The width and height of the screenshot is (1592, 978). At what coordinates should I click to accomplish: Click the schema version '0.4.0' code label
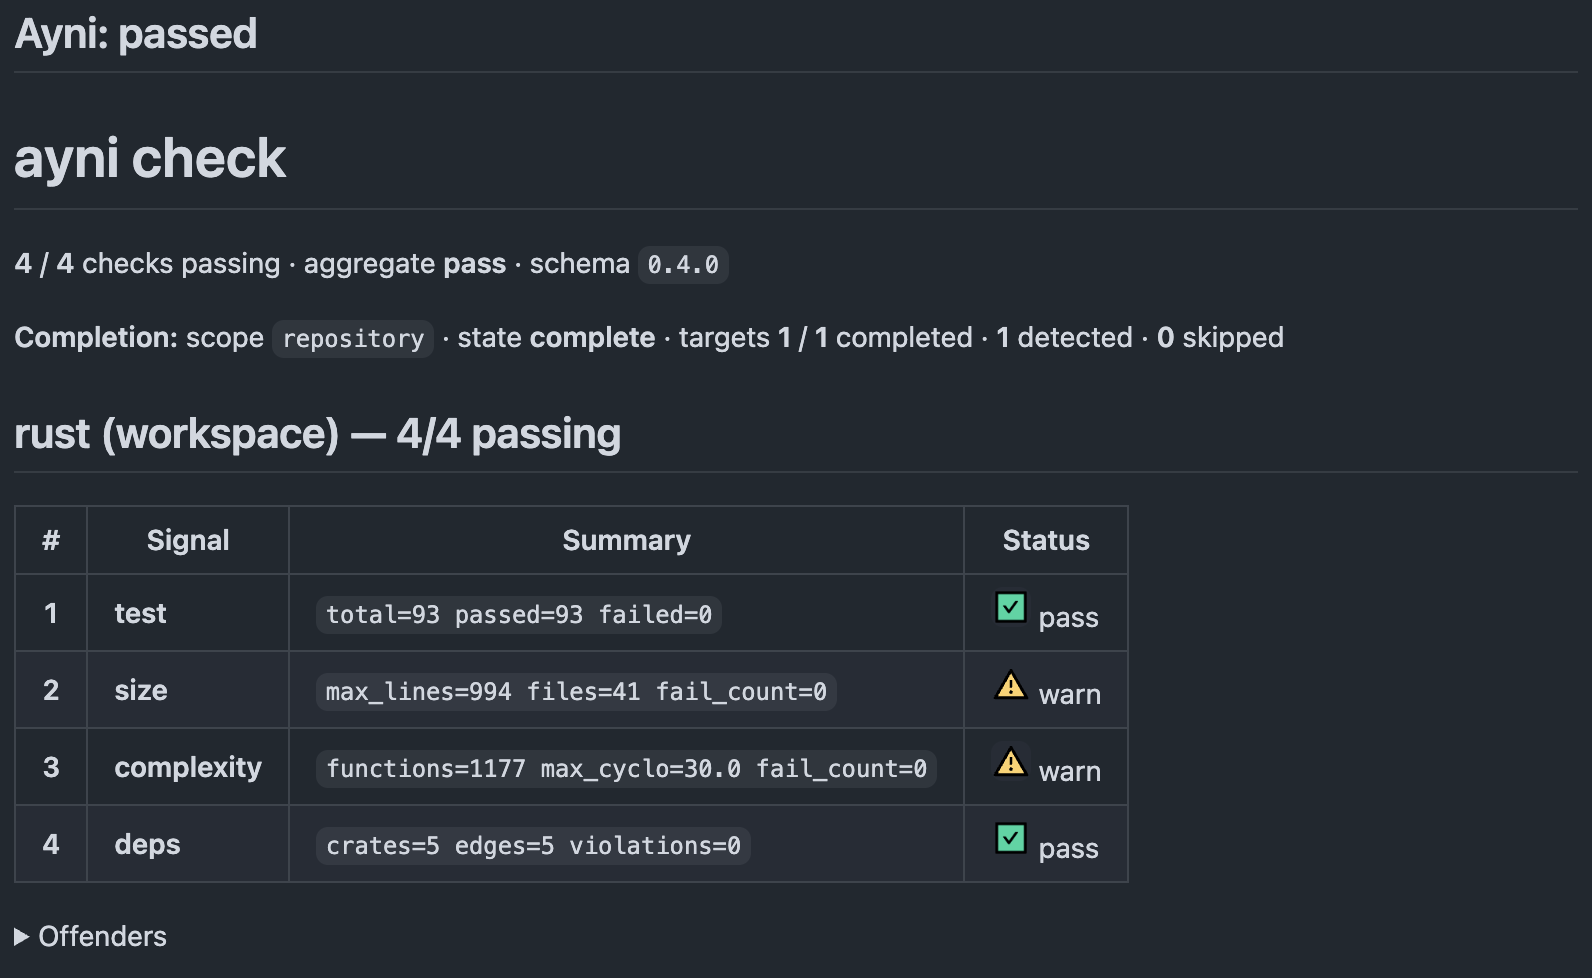683,265
